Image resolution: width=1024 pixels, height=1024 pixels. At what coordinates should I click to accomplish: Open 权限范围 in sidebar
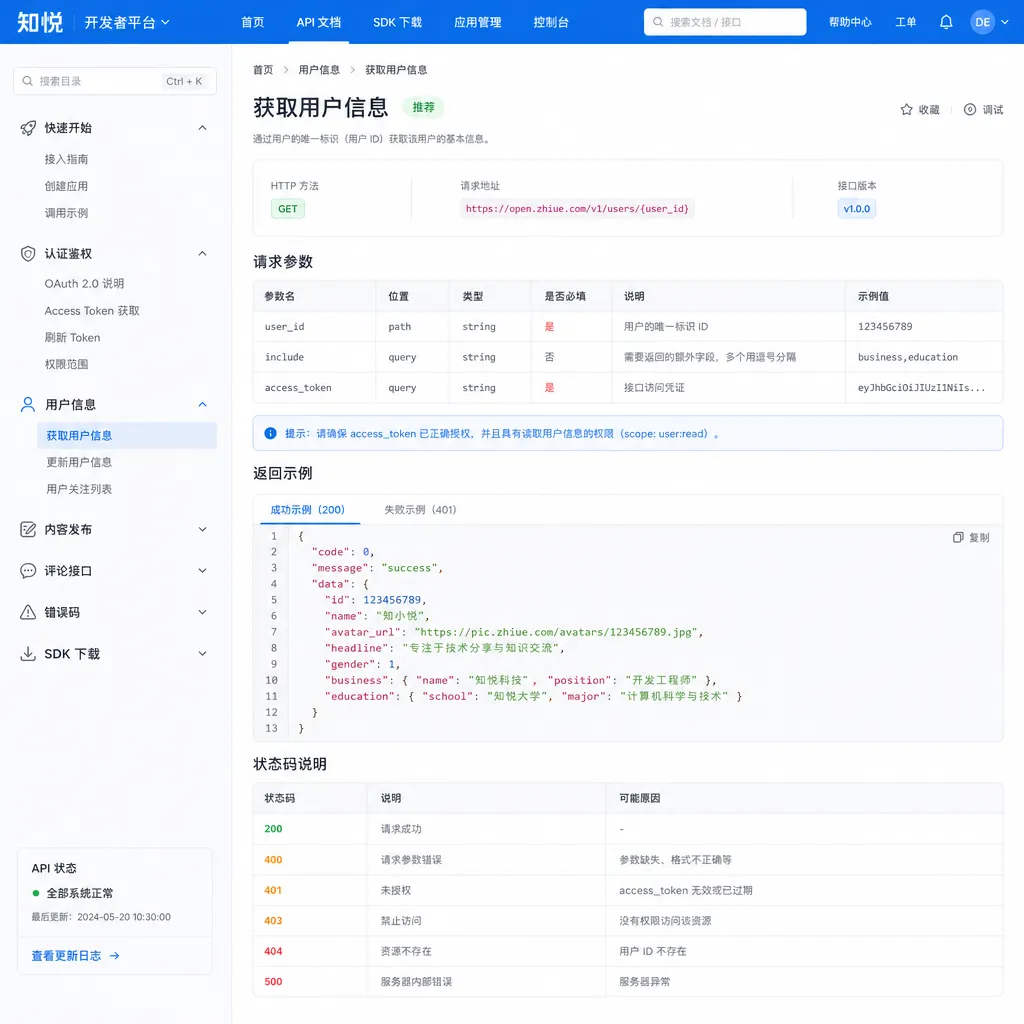(x=67, y=364)
